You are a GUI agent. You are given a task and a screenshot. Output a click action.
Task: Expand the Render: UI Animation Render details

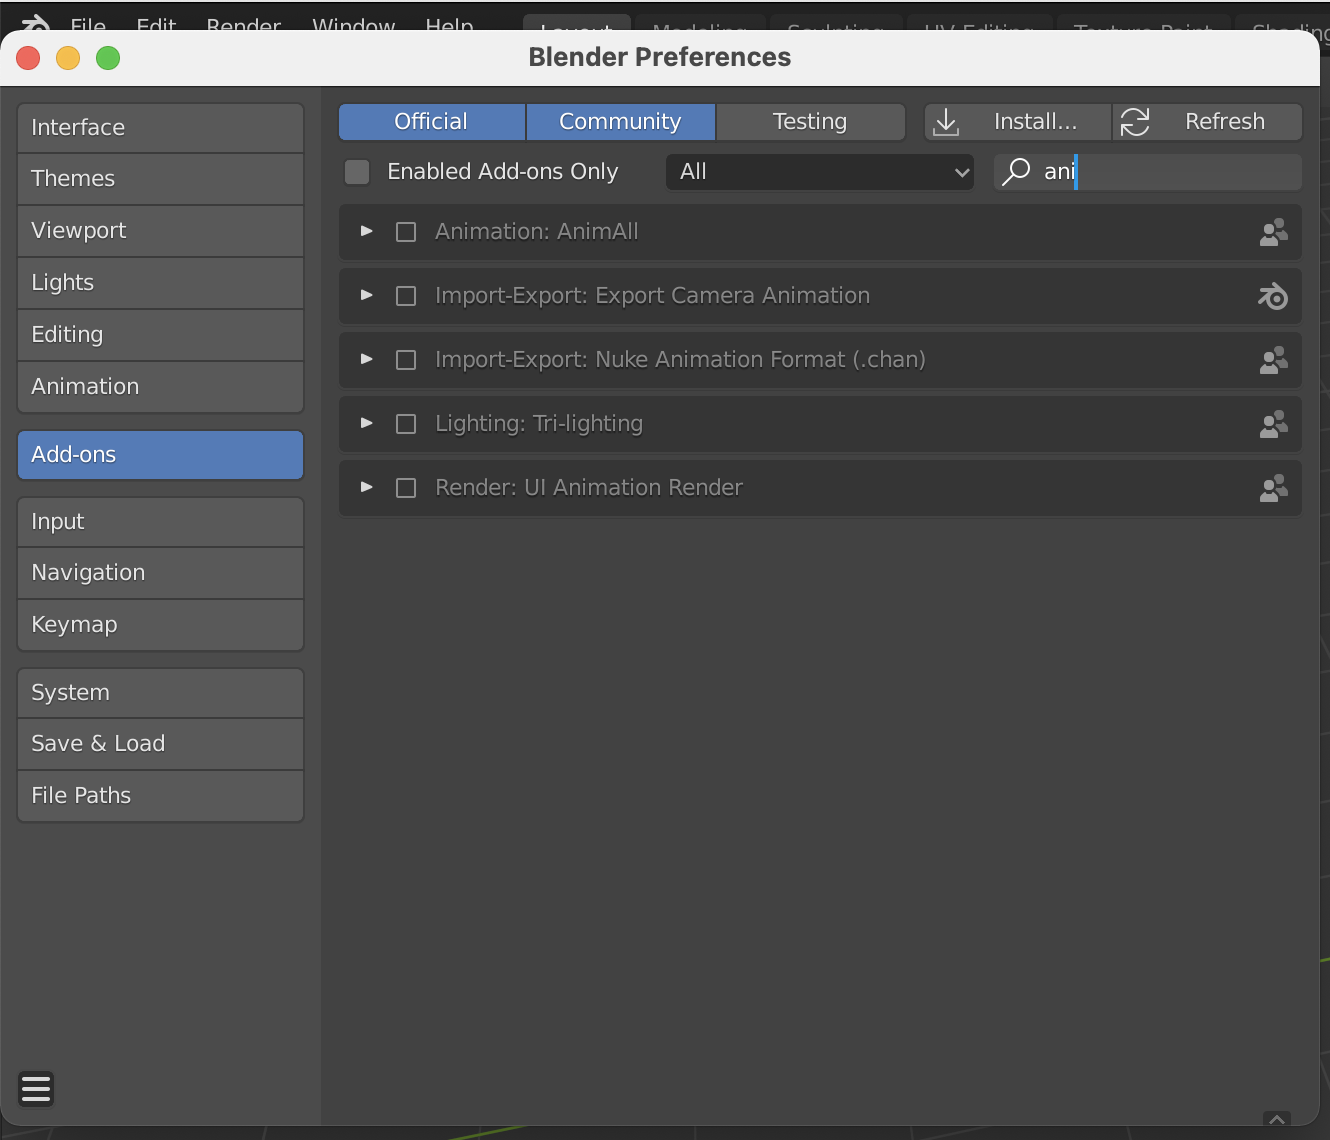tap(367, 487)
